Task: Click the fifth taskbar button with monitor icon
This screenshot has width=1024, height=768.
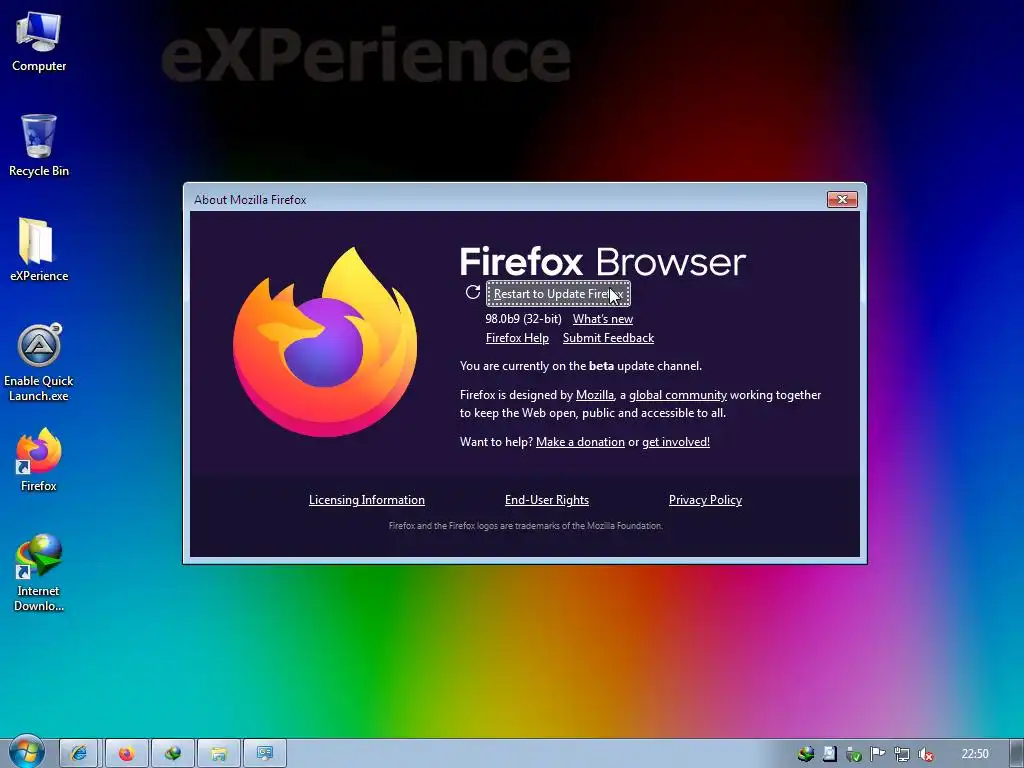Action: [x=264, y=754]
